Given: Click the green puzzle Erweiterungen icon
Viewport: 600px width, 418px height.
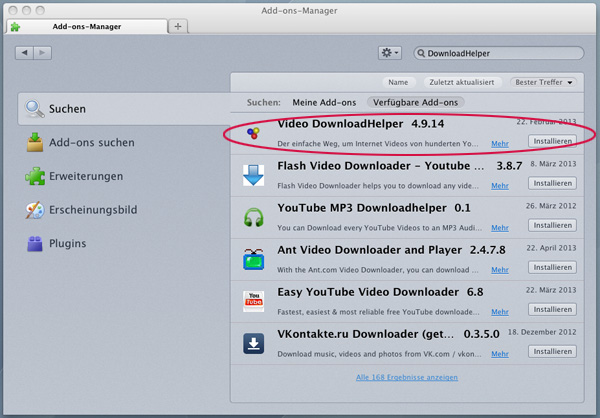Looking at the screenshot, I should click(35, 176).
